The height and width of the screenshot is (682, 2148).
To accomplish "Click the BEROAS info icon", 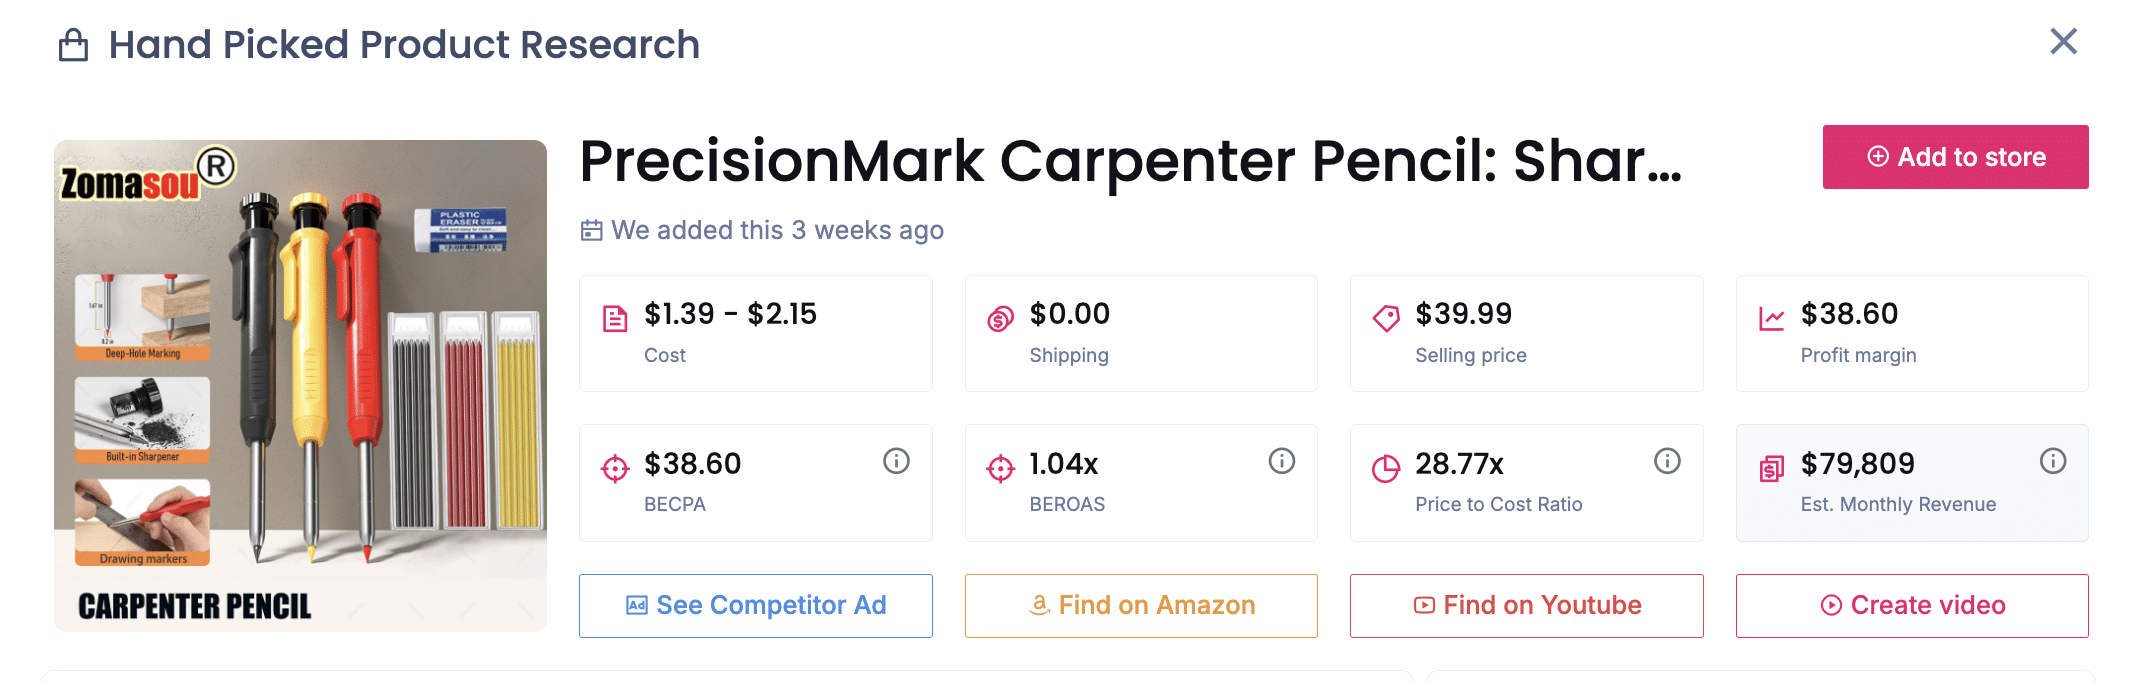I will (1282, 461).
